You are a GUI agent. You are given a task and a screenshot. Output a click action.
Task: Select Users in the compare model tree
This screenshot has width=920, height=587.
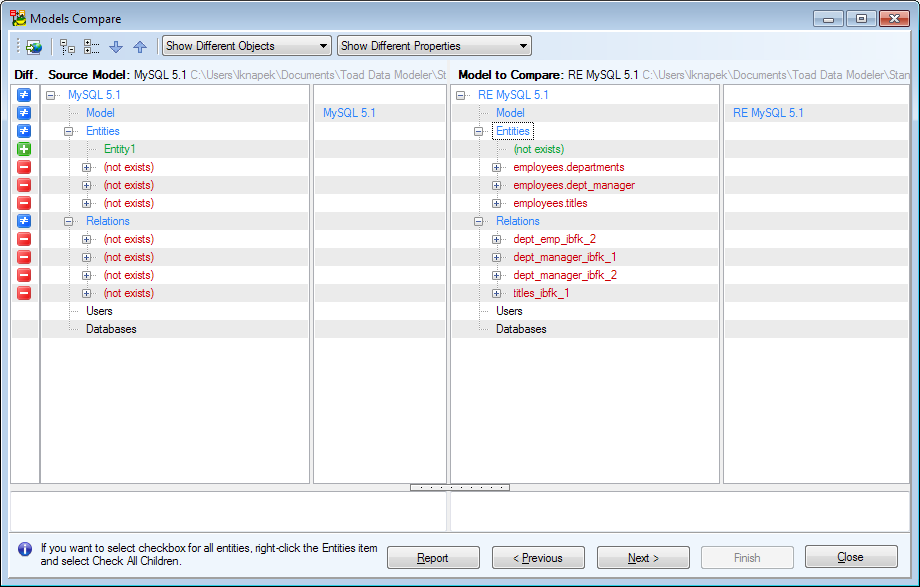509,311
